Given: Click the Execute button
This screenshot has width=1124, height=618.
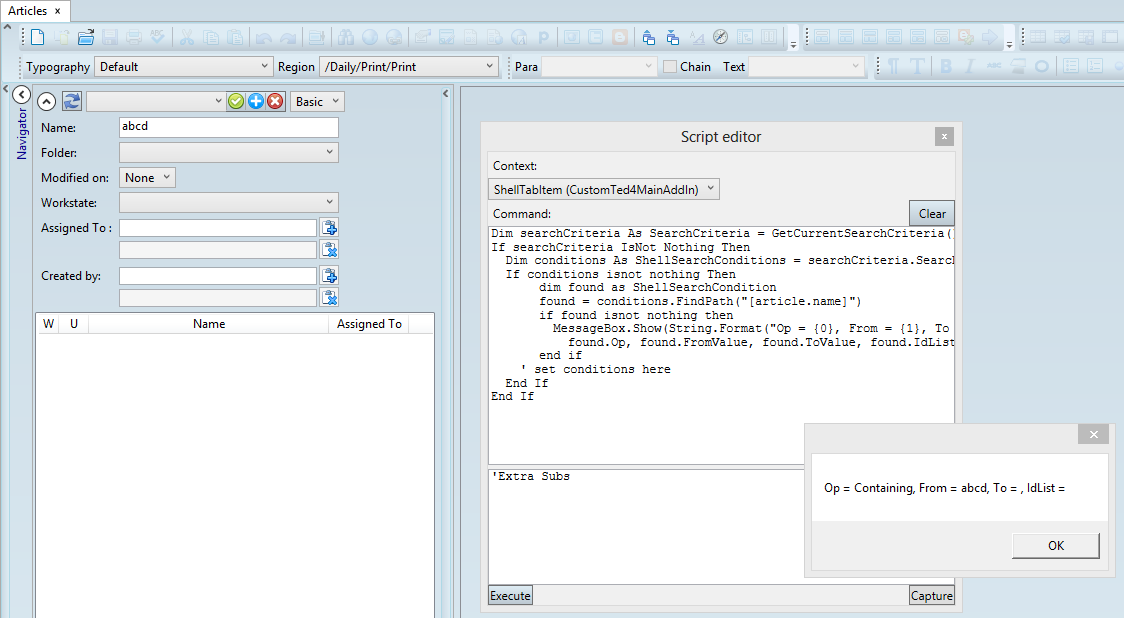Looking at the screenshot, I should (x=510, y=596).
